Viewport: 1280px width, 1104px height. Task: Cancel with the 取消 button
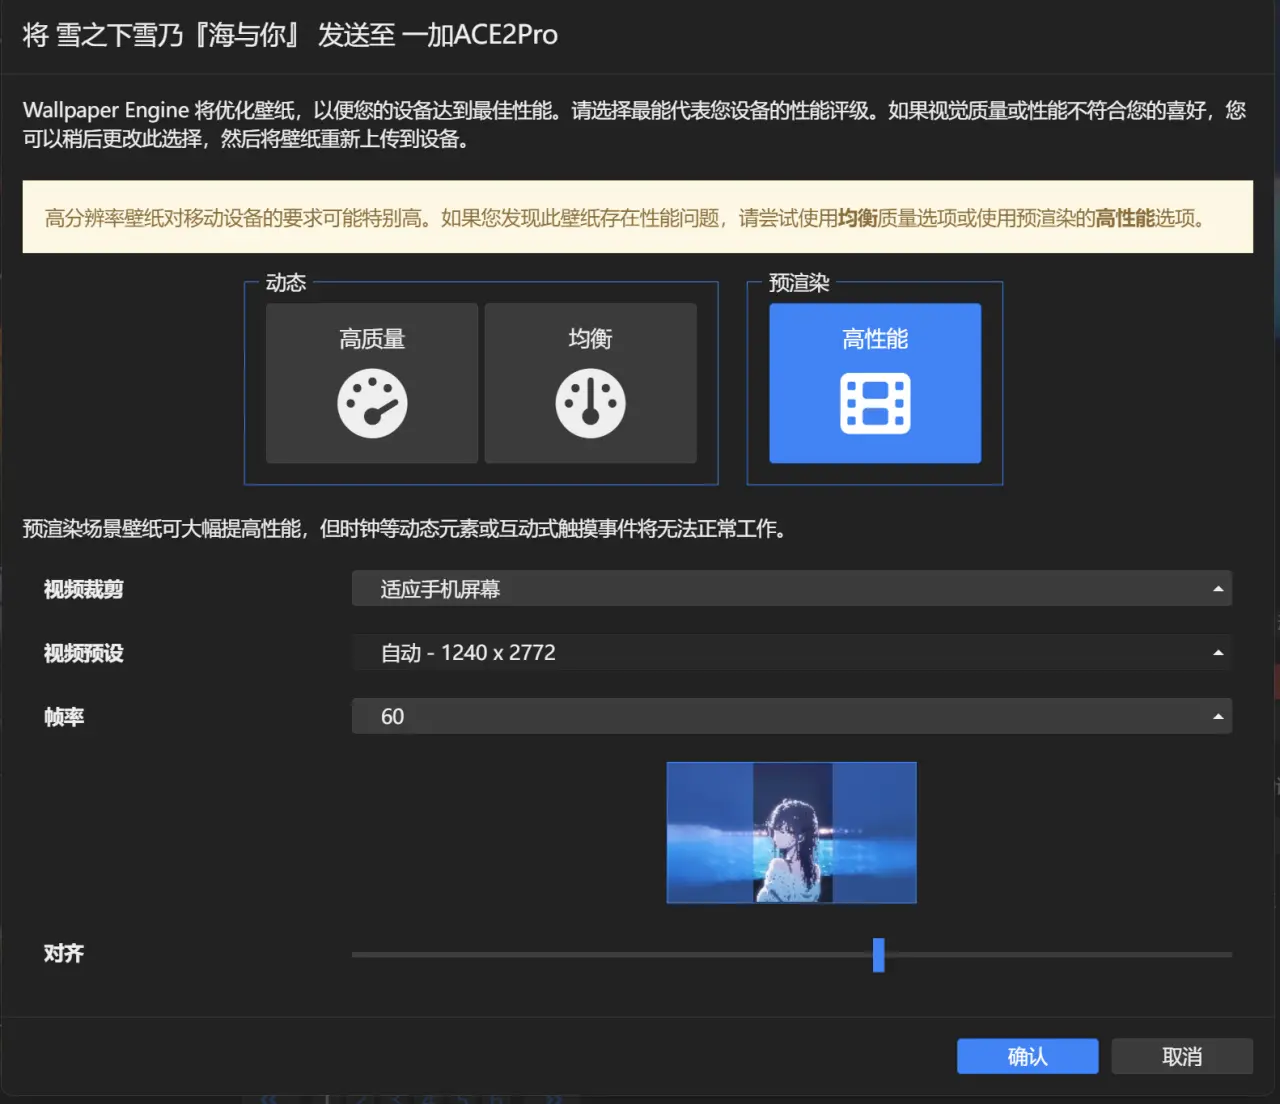point(1182,1056)
